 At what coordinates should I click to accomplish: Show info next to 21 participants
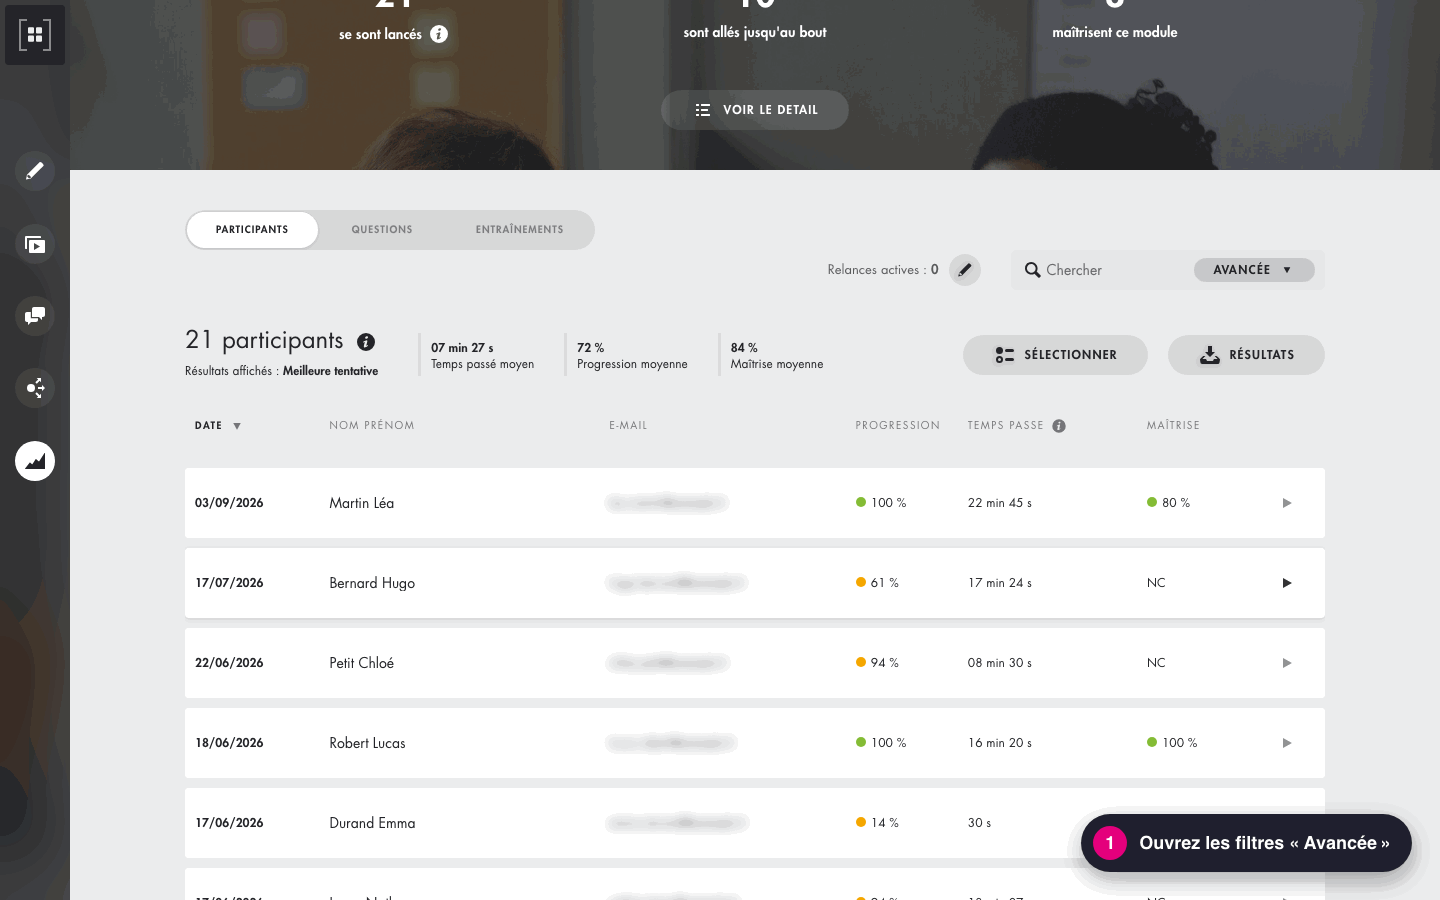[366, 342]
